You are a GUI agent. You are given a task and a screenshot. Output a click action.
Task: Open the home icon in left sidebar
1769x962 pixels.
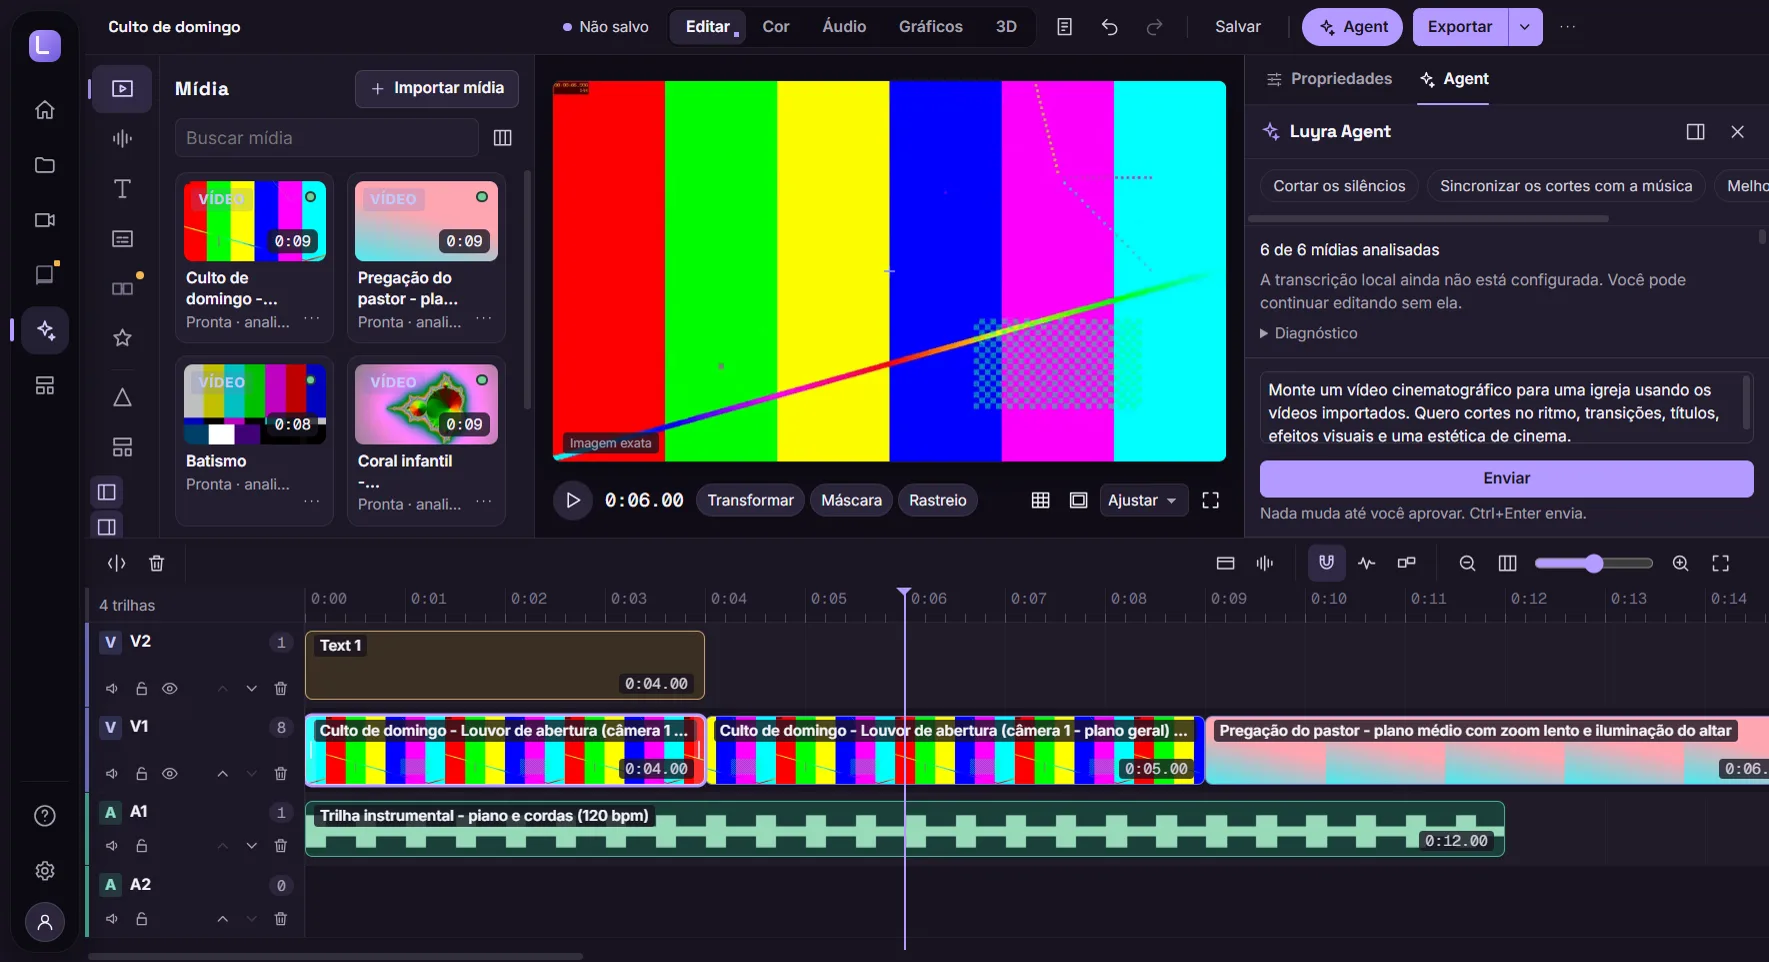pyautogui.click(x=45, y=110)
